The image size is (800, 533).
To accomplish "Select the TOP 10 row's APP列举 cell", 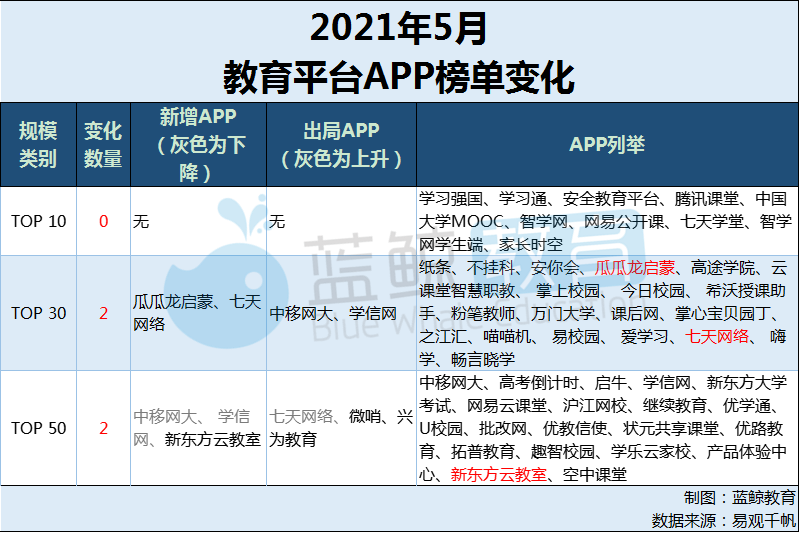I will [x=607, y=221].
